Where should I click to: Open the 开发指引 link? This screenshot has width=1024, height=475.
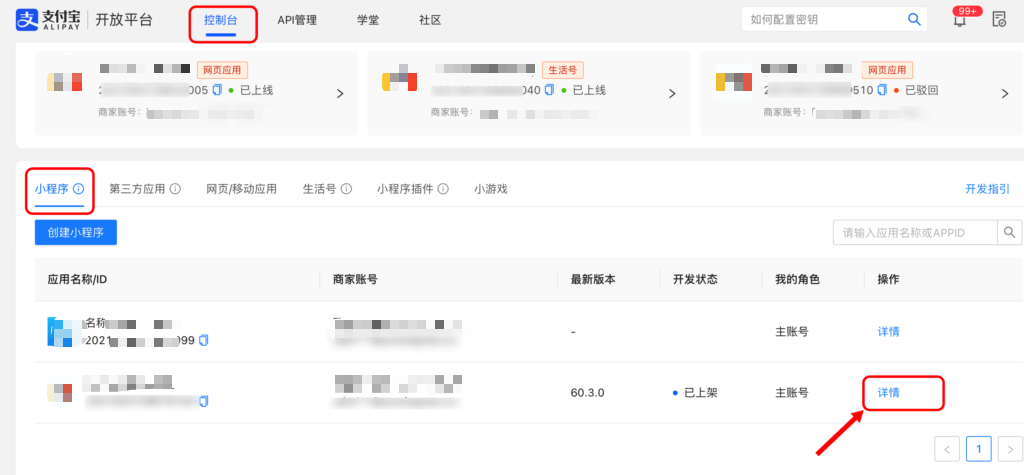[986, 189]
